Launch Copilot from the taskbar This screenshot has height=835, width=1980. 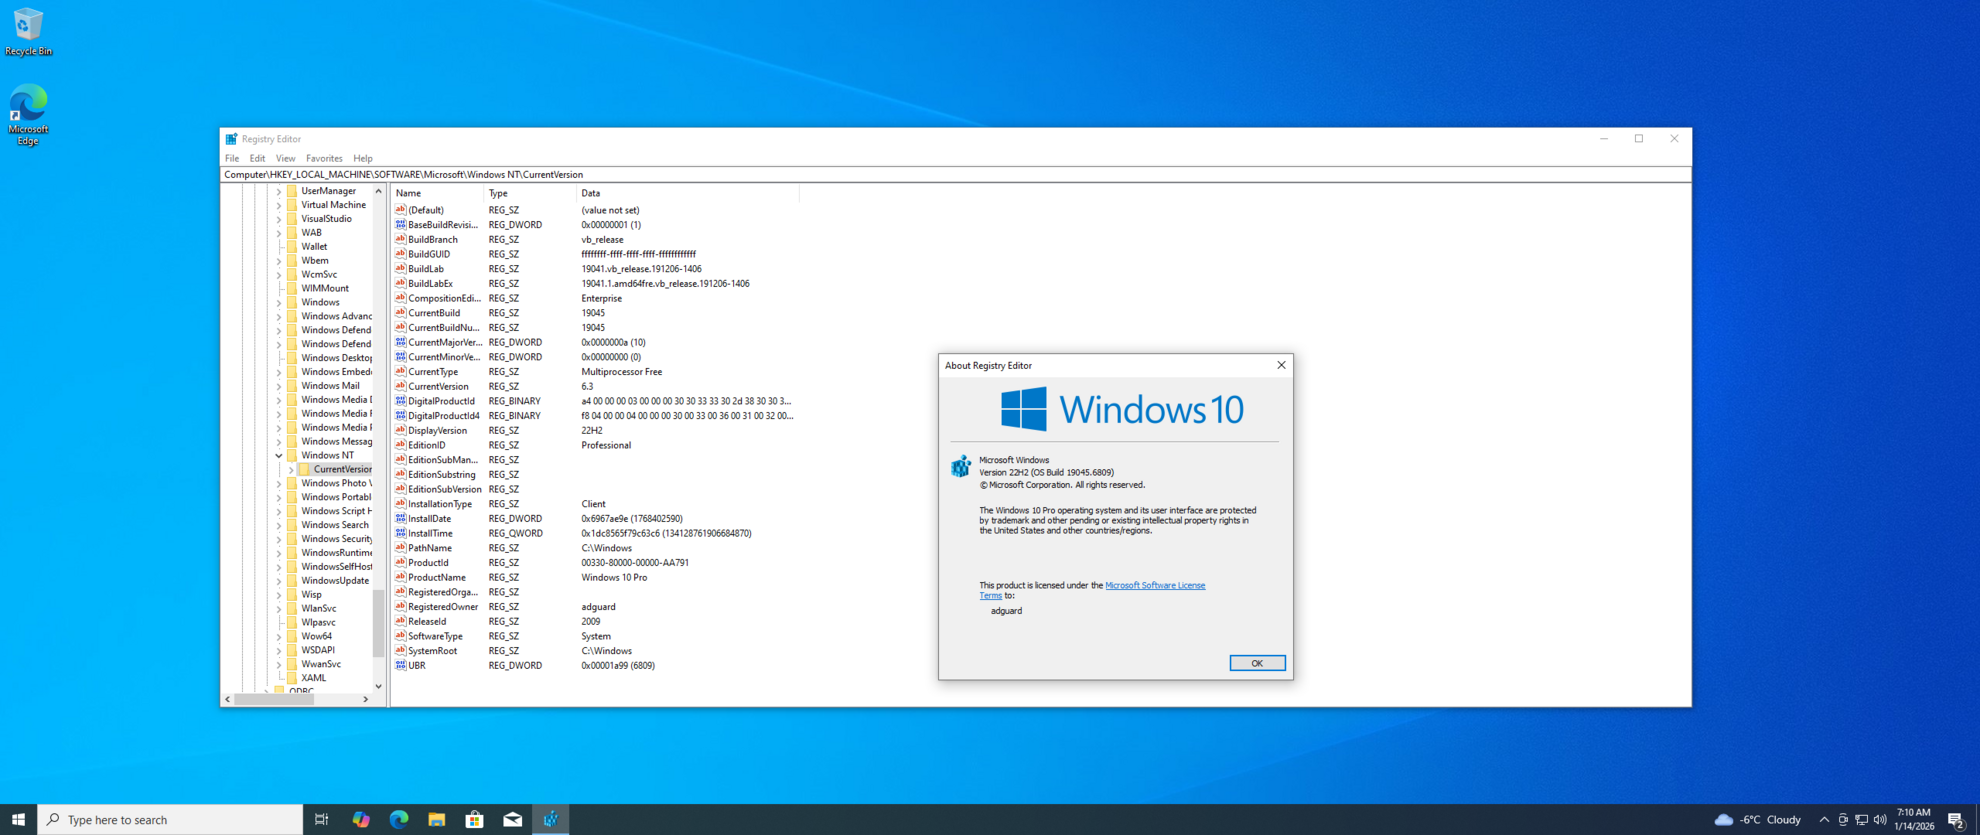[x=361, y=819]
